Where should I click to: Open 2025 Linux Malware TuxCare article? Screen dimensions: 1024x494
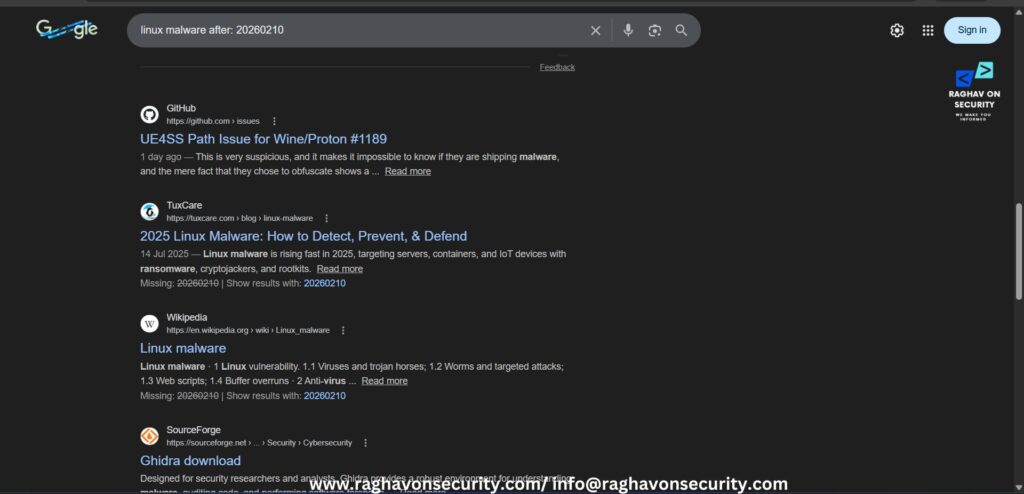point(303,236)
